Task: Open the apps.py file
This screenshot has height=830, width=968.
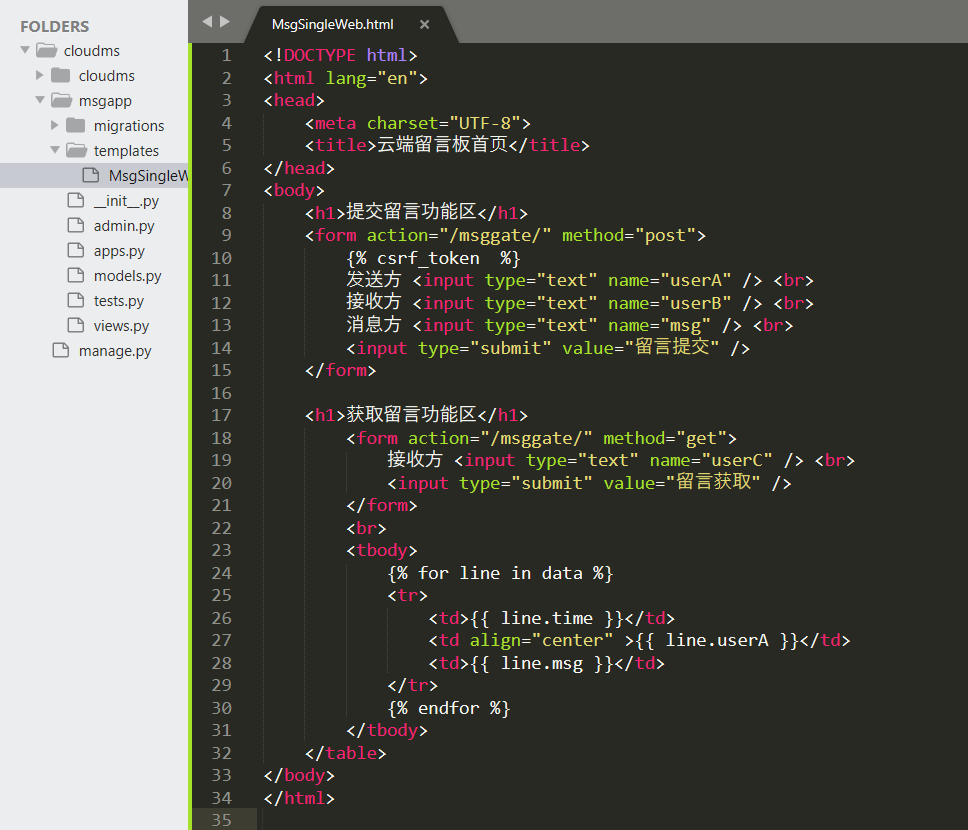Action: pyautogui.click(x=119, y=251)
